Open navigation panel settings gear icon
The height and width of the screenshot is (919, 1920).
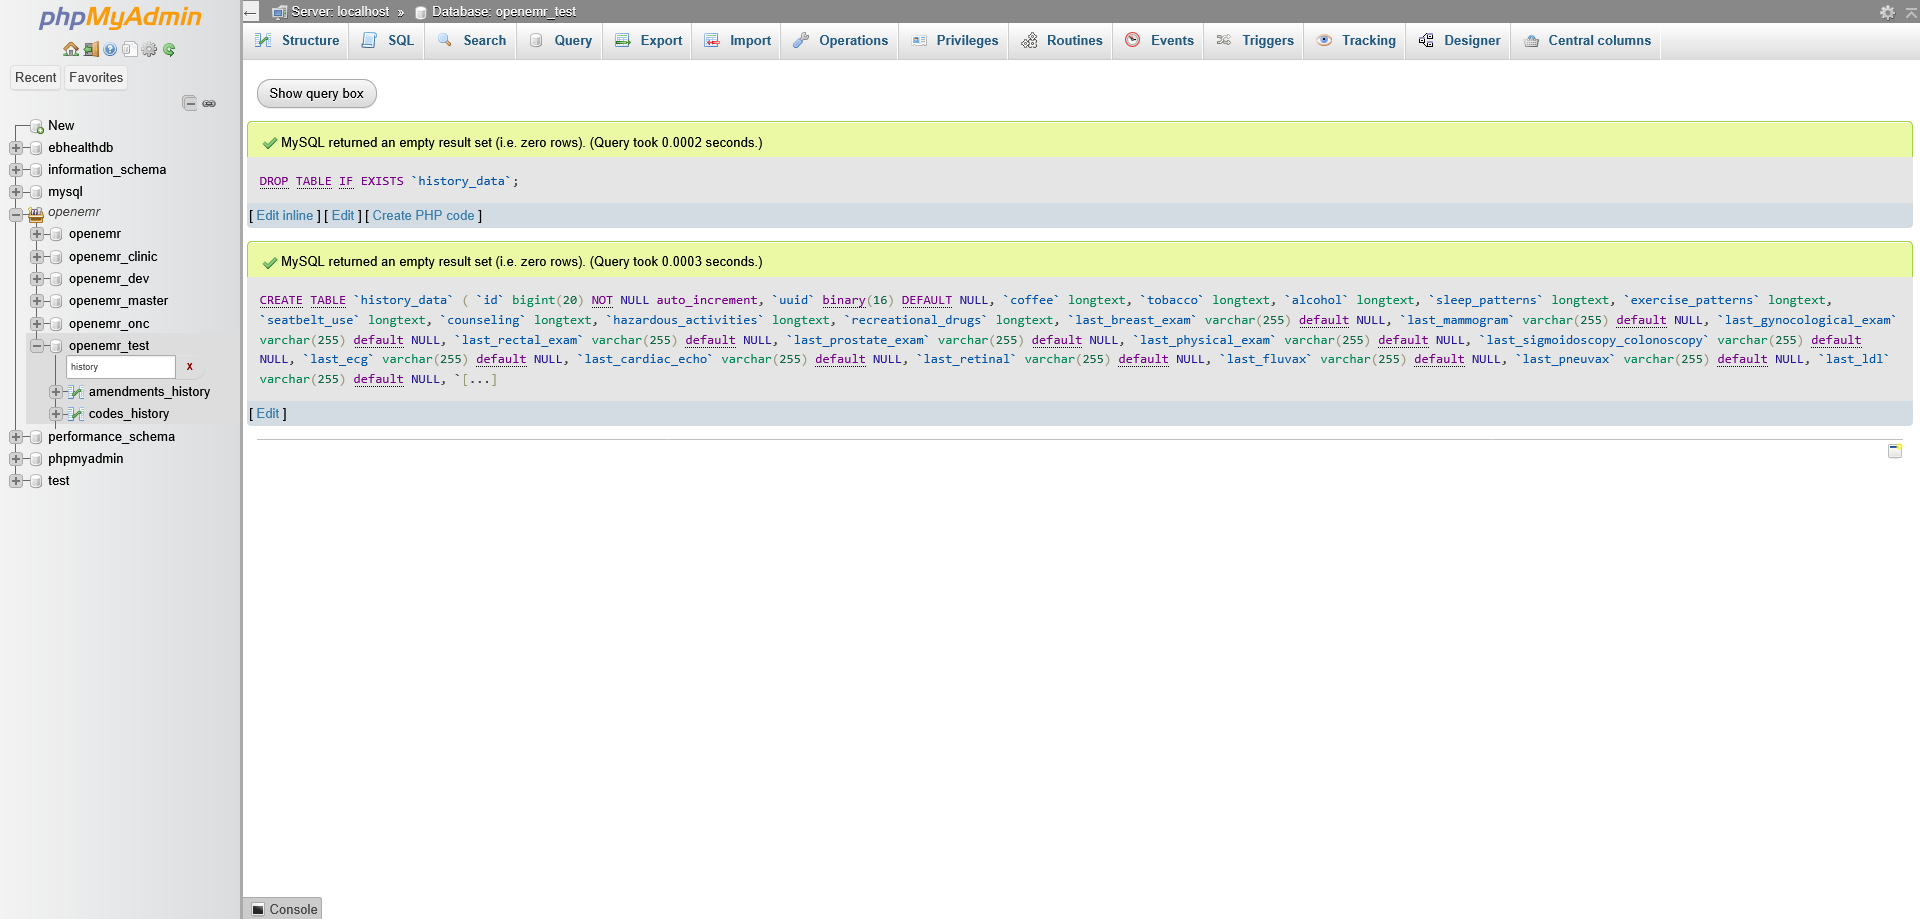click(x=150, y=50)
